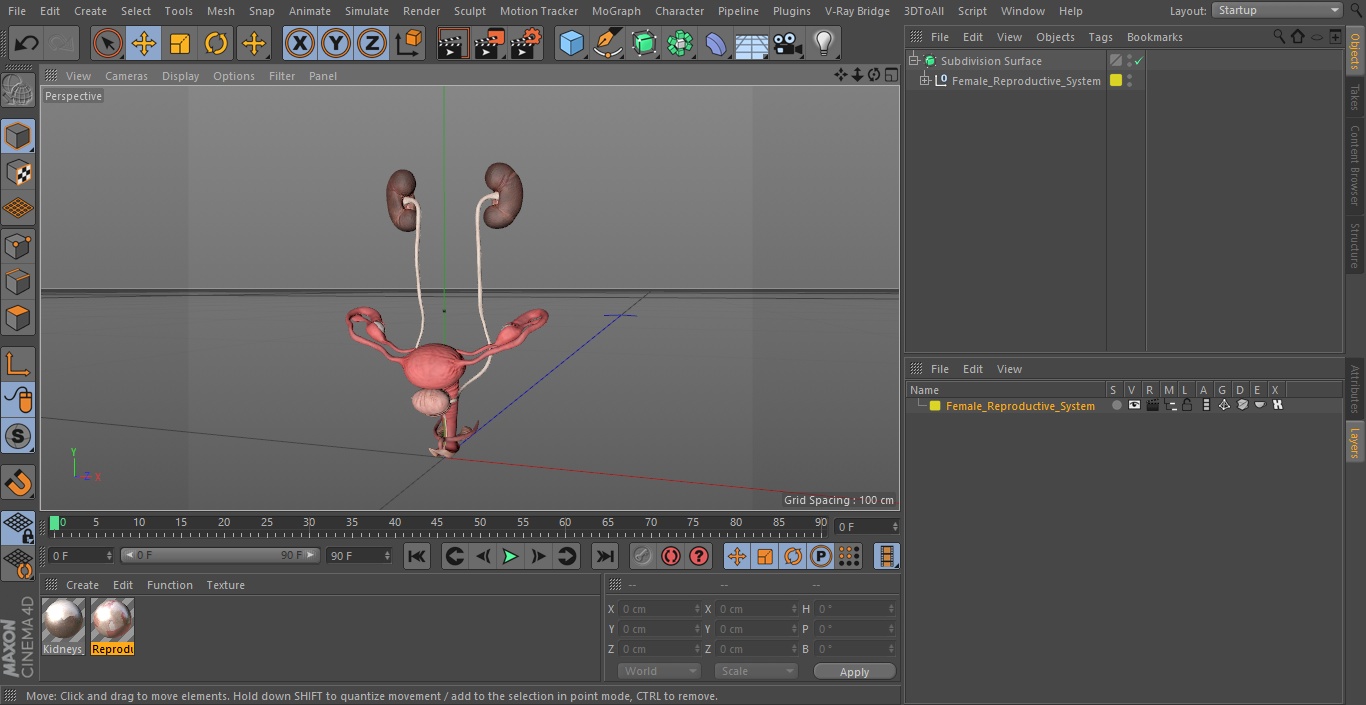The width and height of the screenshot is (1366, 705).
Task: Toggle Enable Axis tool
Action: coord(18,363)
